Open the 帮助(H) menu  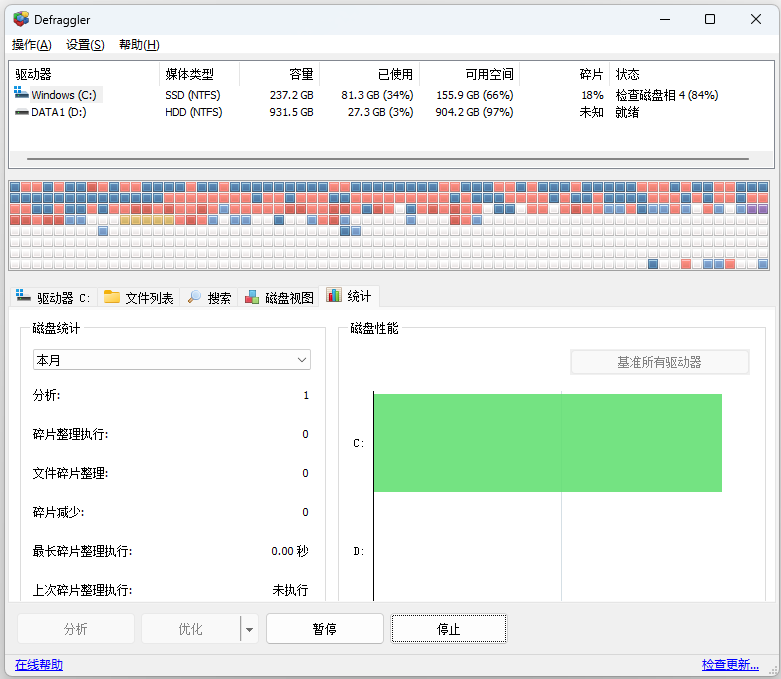[139, 45]
